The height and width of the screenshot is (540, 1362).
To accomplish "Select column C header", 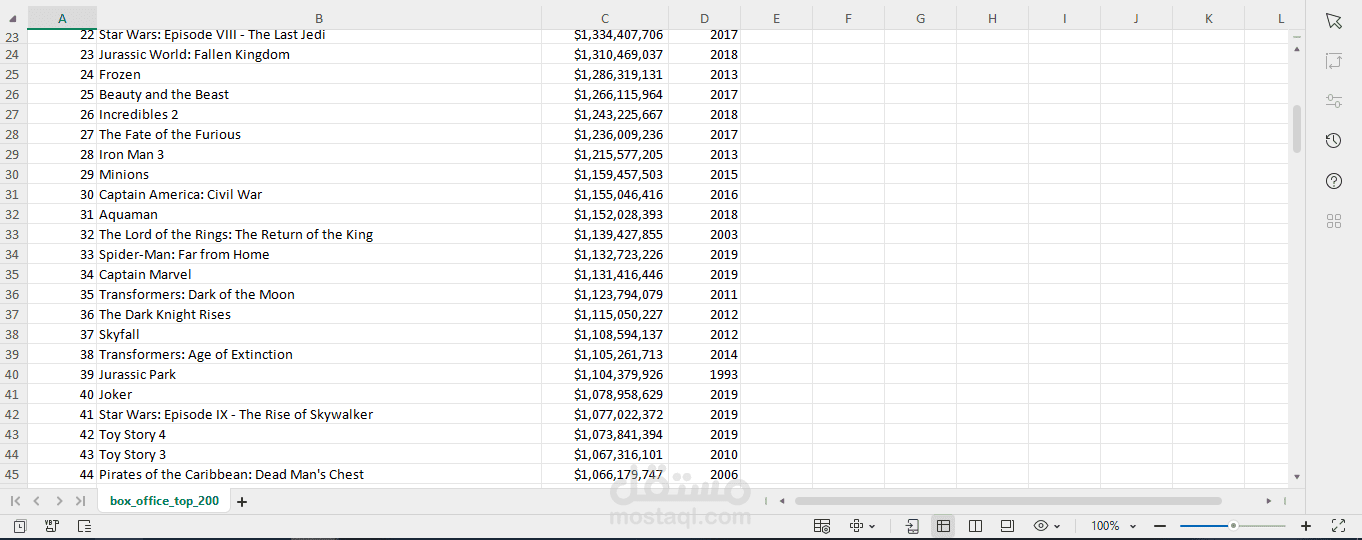I will tap(605, 18).
